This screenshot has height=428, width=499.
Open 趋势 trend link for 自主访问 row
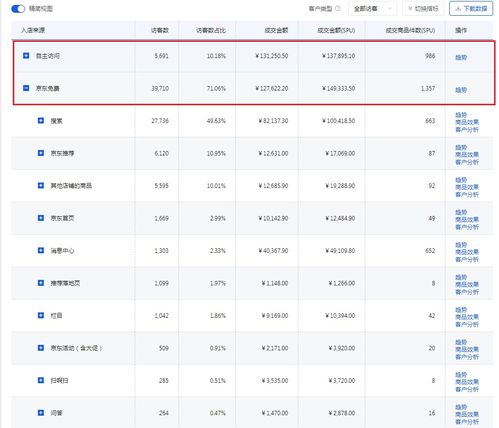coord(461,57)
